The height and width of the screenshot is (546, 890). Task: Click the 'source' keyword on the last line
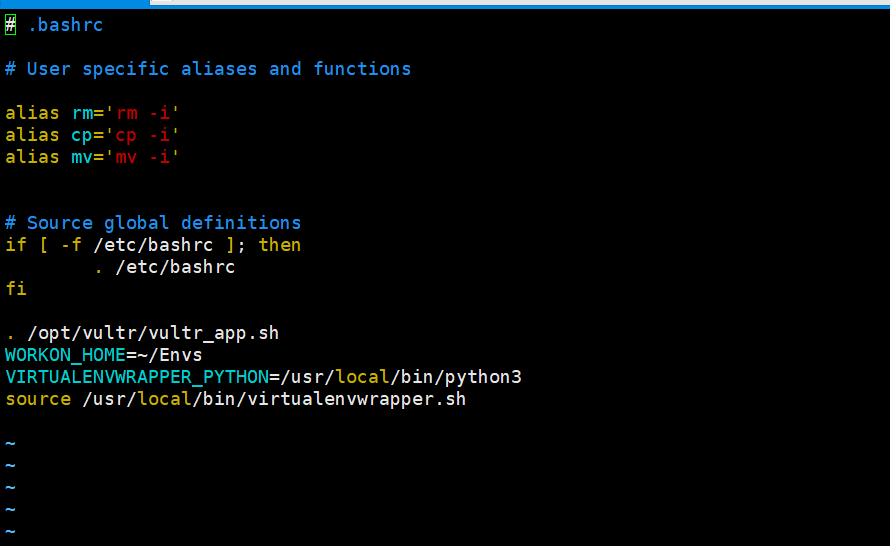coord(38,399)
